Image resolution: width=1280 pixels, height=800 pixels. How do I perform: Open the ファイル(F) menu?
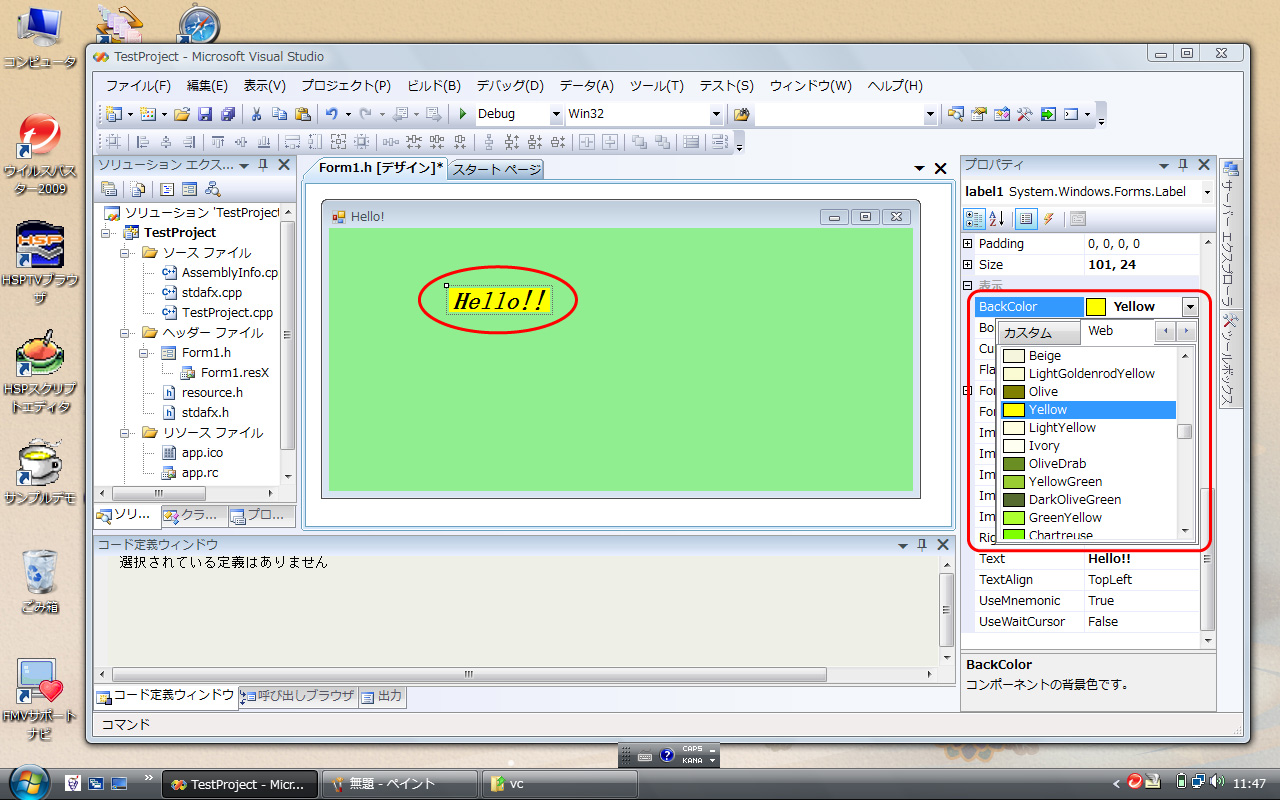pyautogui.click(x=138, y=86)
